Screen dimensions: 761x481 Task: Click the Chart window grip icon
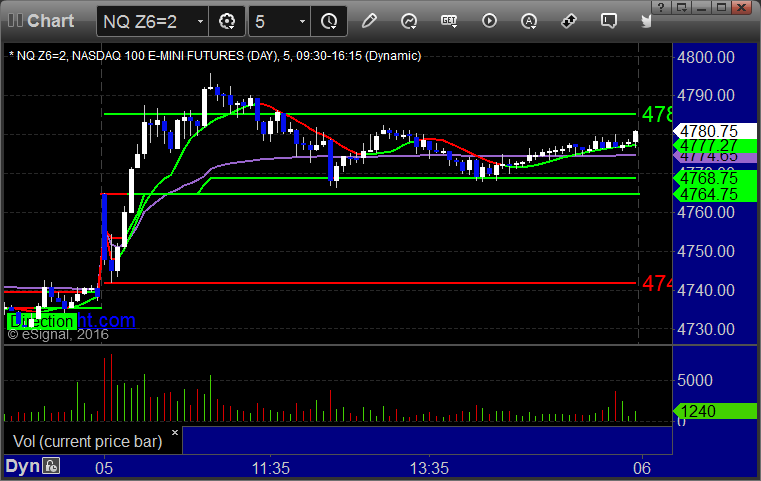click(x=15, y=20)
